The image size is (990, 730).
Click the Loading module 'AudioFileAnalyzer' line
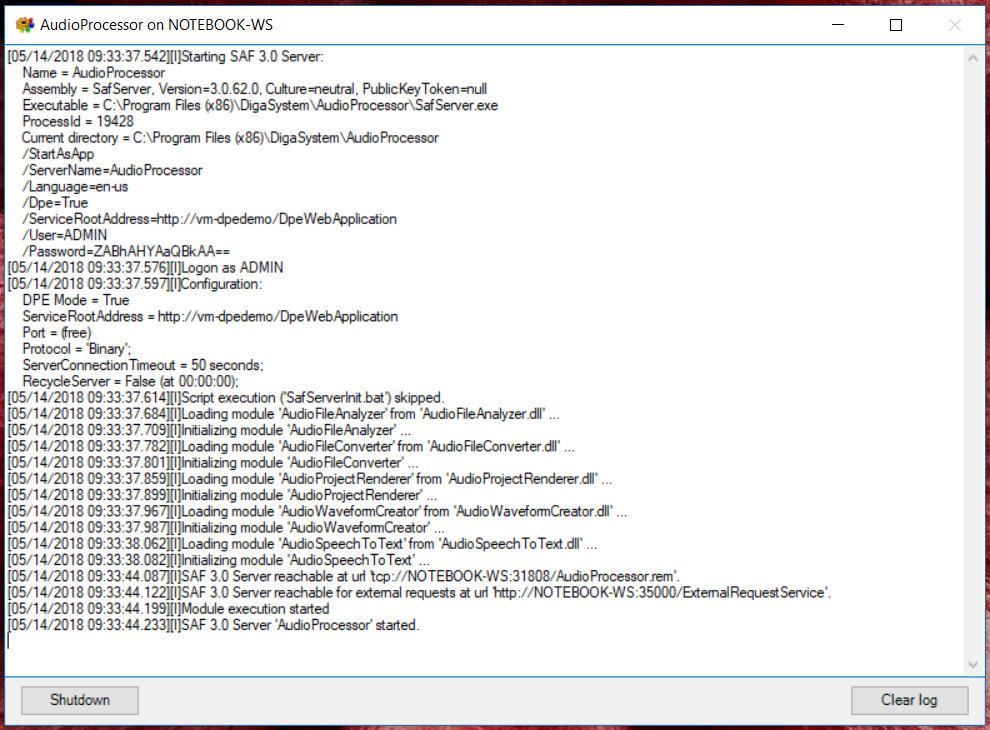pos(370,414)
